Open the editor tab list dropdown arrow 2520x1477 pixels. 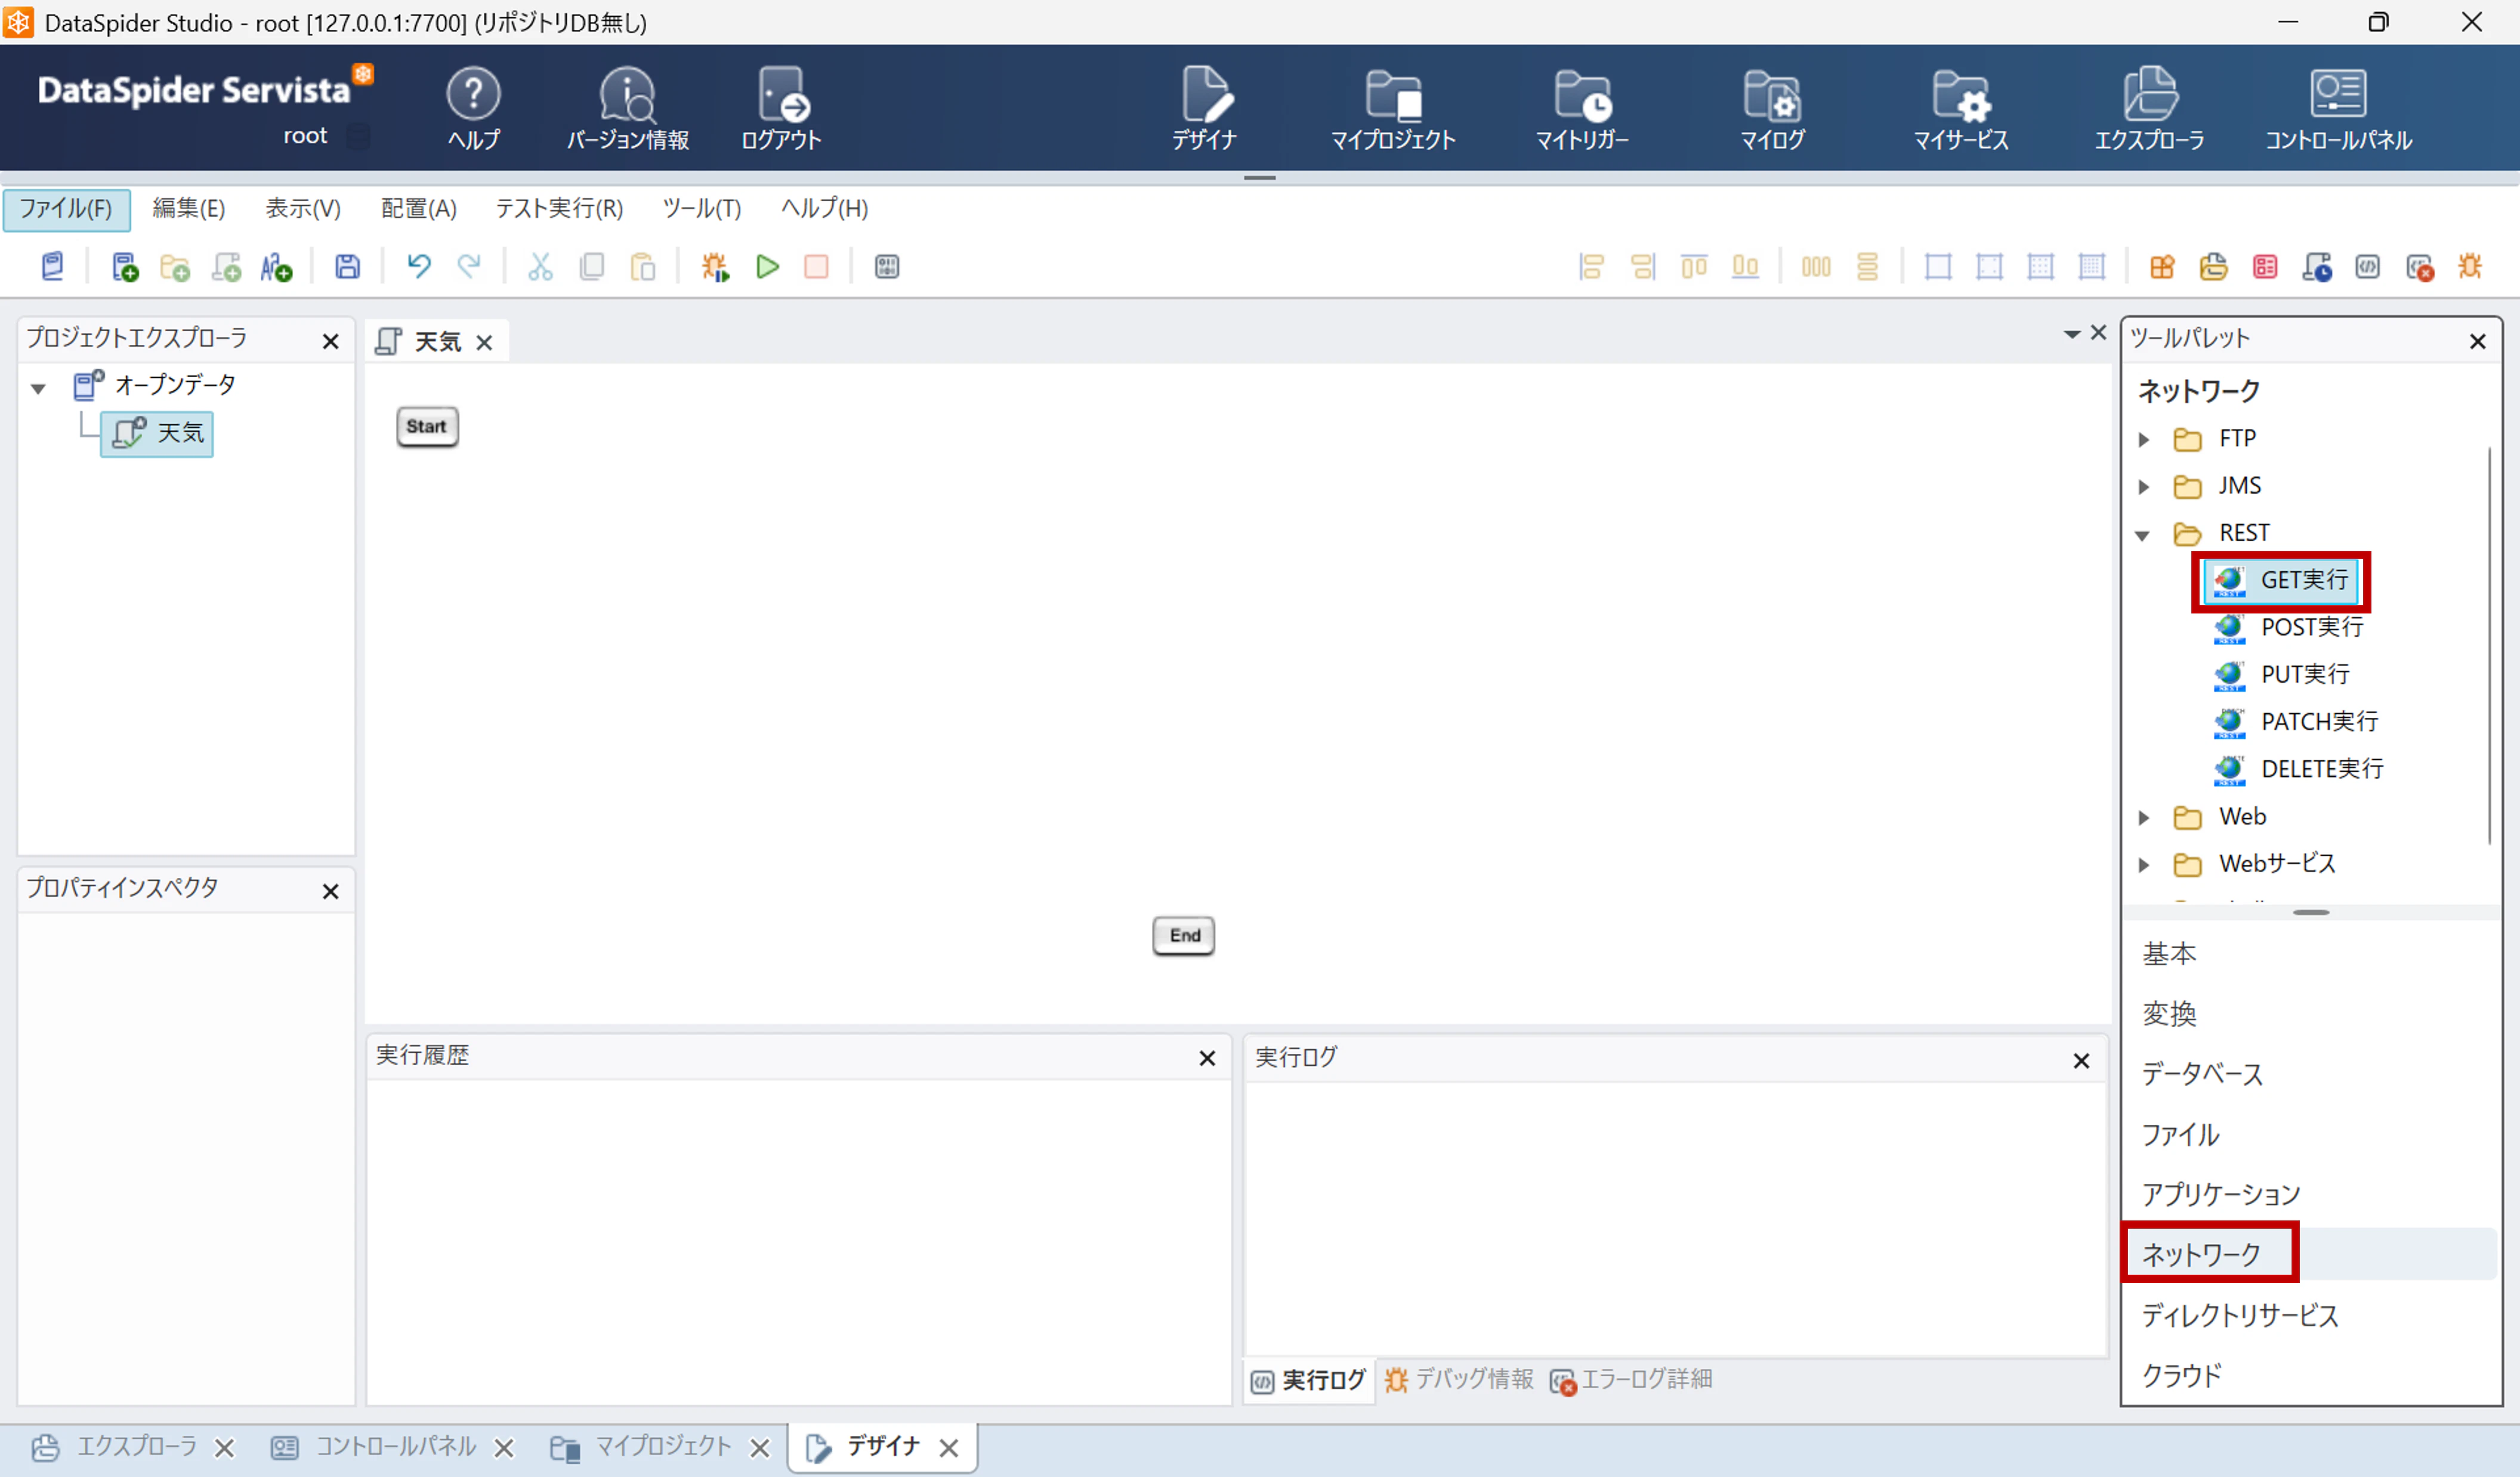[x=2071, y=334]
